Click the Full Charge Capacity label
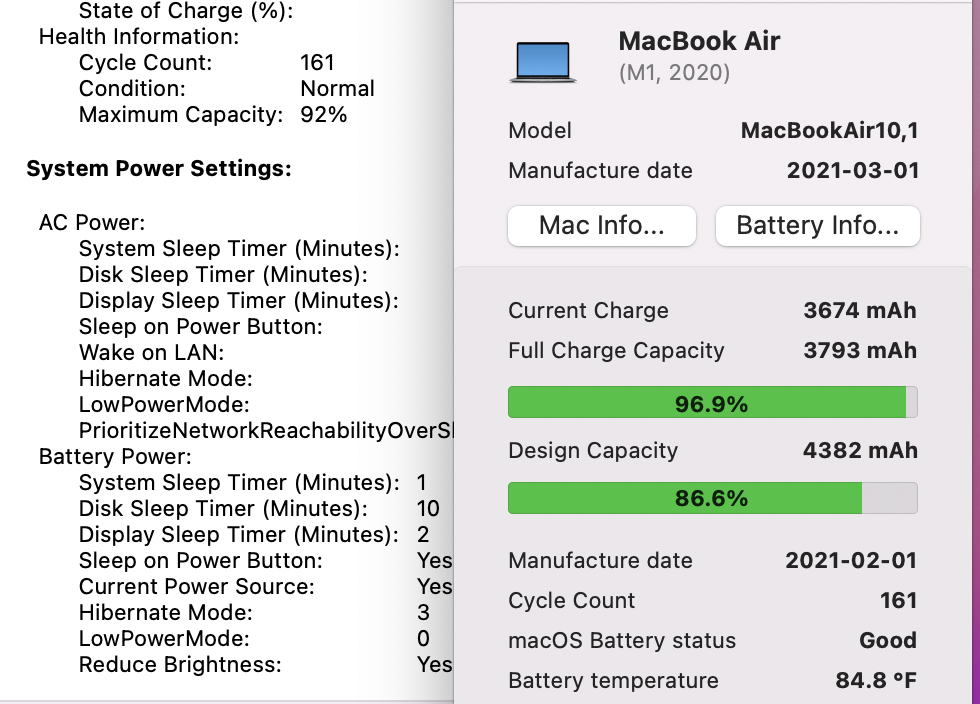 click(616, 350)
